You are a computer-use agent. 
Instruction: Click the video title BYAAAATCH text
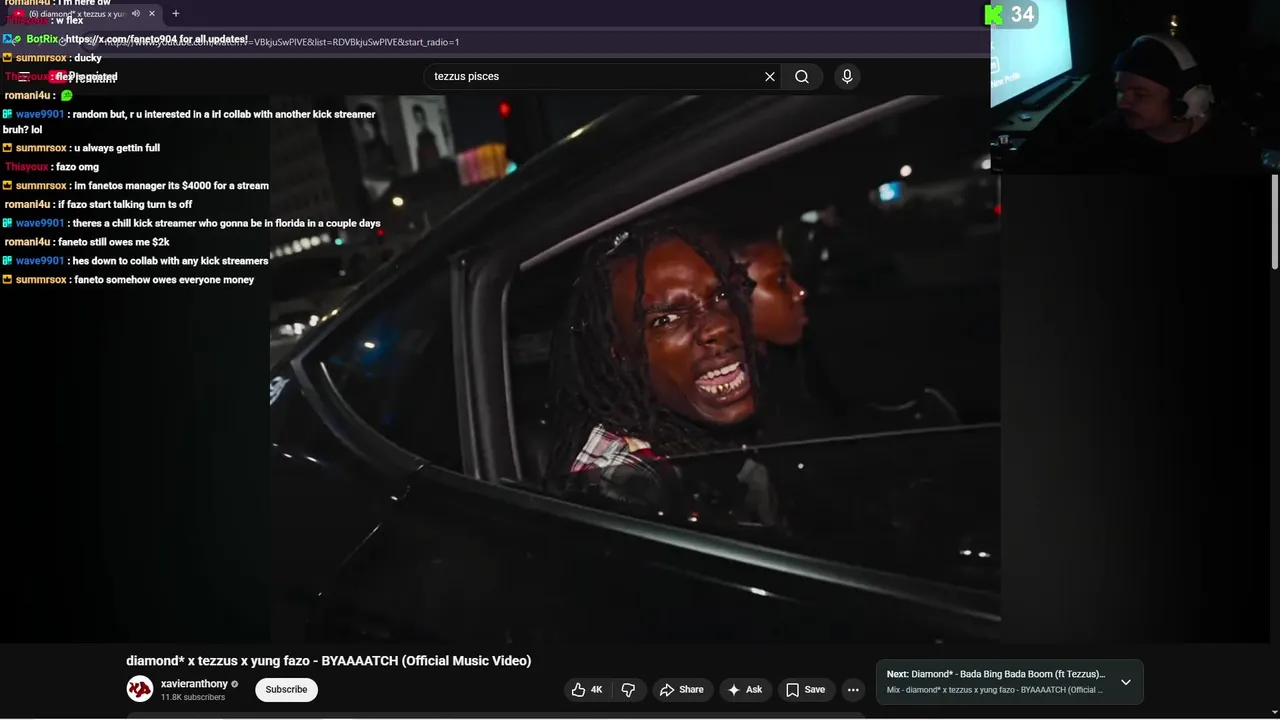328,661
